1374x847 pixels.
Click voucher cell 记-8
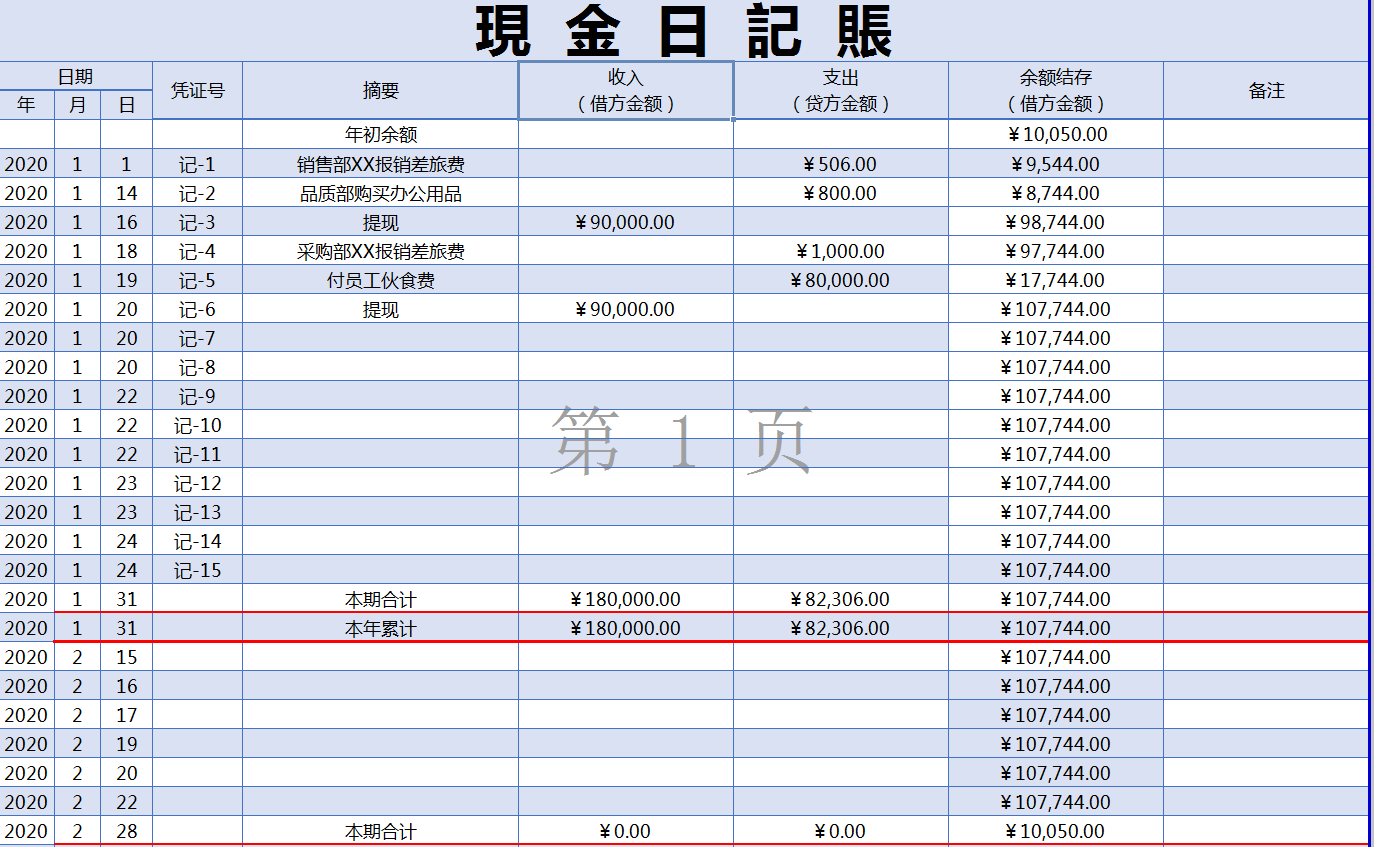pyautogui.click(x=198, y=367)
